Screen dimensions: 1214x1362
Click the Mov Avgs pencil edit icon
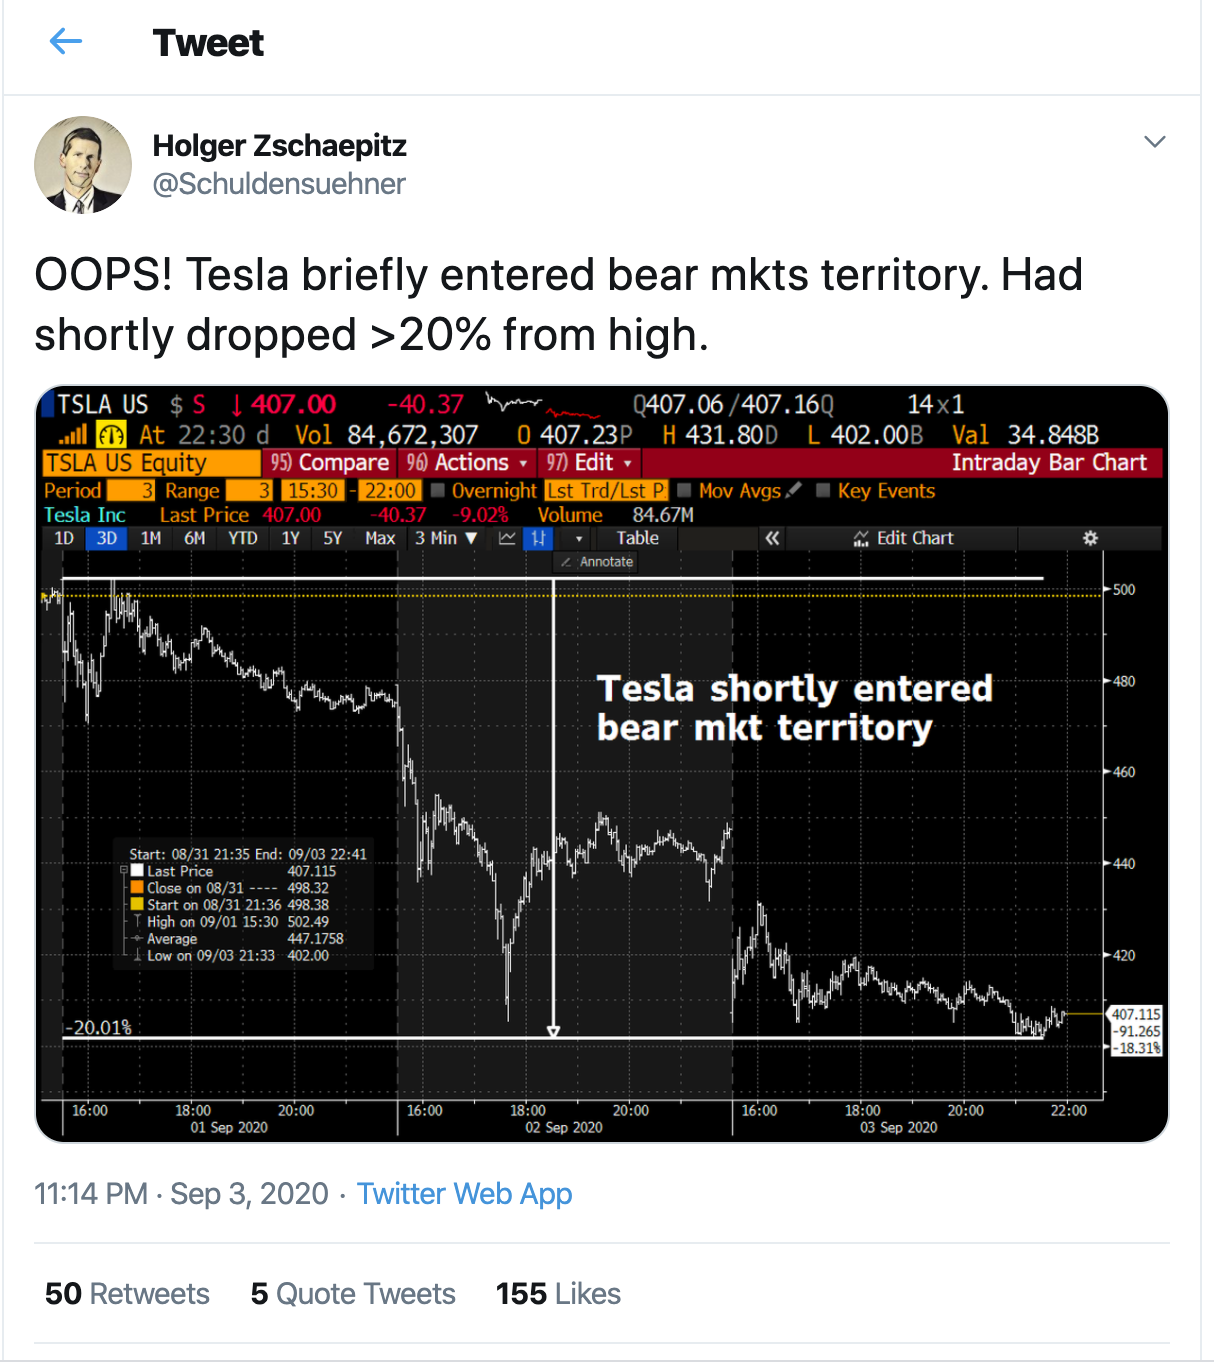tap(794, 490)
